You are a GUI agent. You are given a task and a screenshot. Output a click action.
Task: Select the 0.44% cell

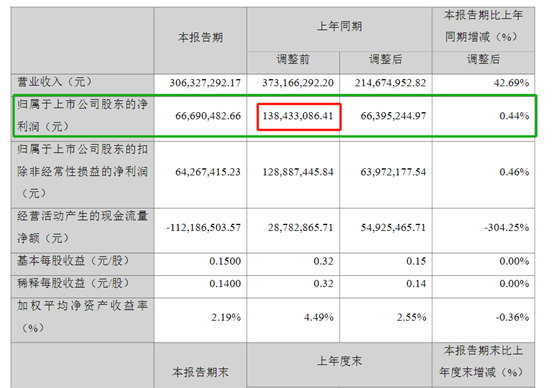tap(514, 116)
